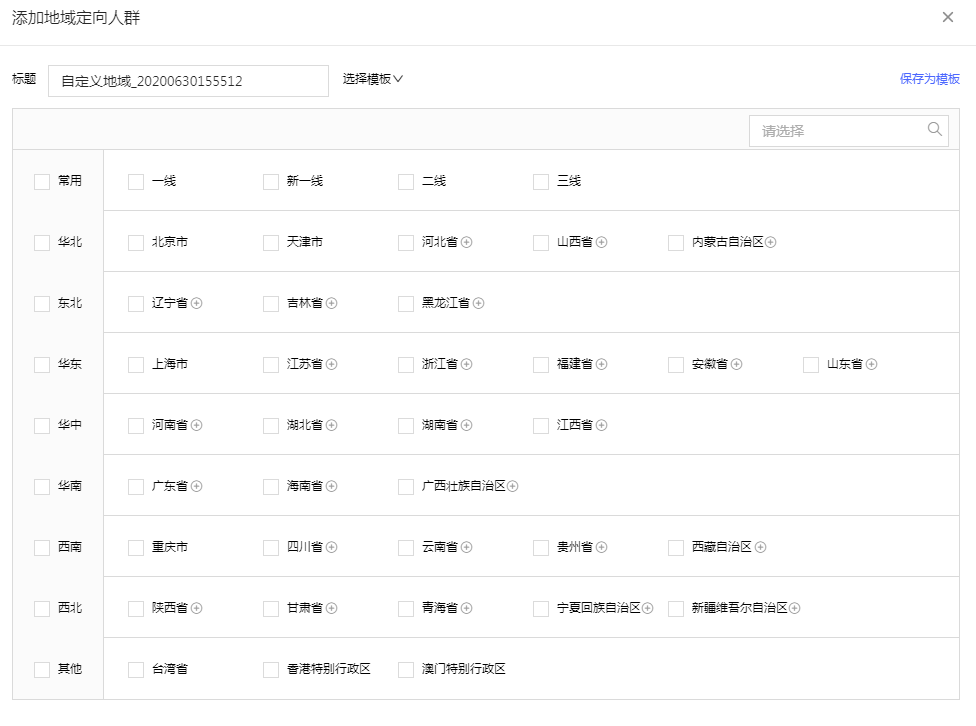This screenshot has height=726, width=976.
Task: Check the 华东 region checkbox
Action: coord(42,365)
